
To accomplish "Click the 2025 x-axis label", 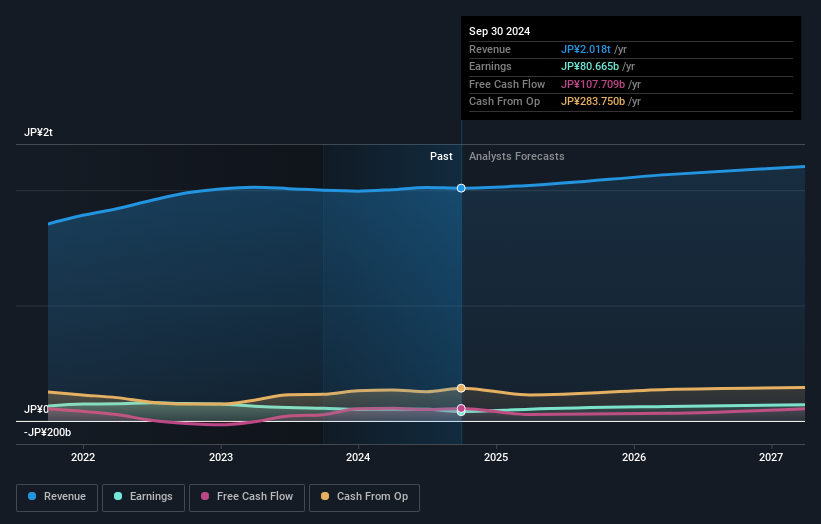I will (496, 458).
